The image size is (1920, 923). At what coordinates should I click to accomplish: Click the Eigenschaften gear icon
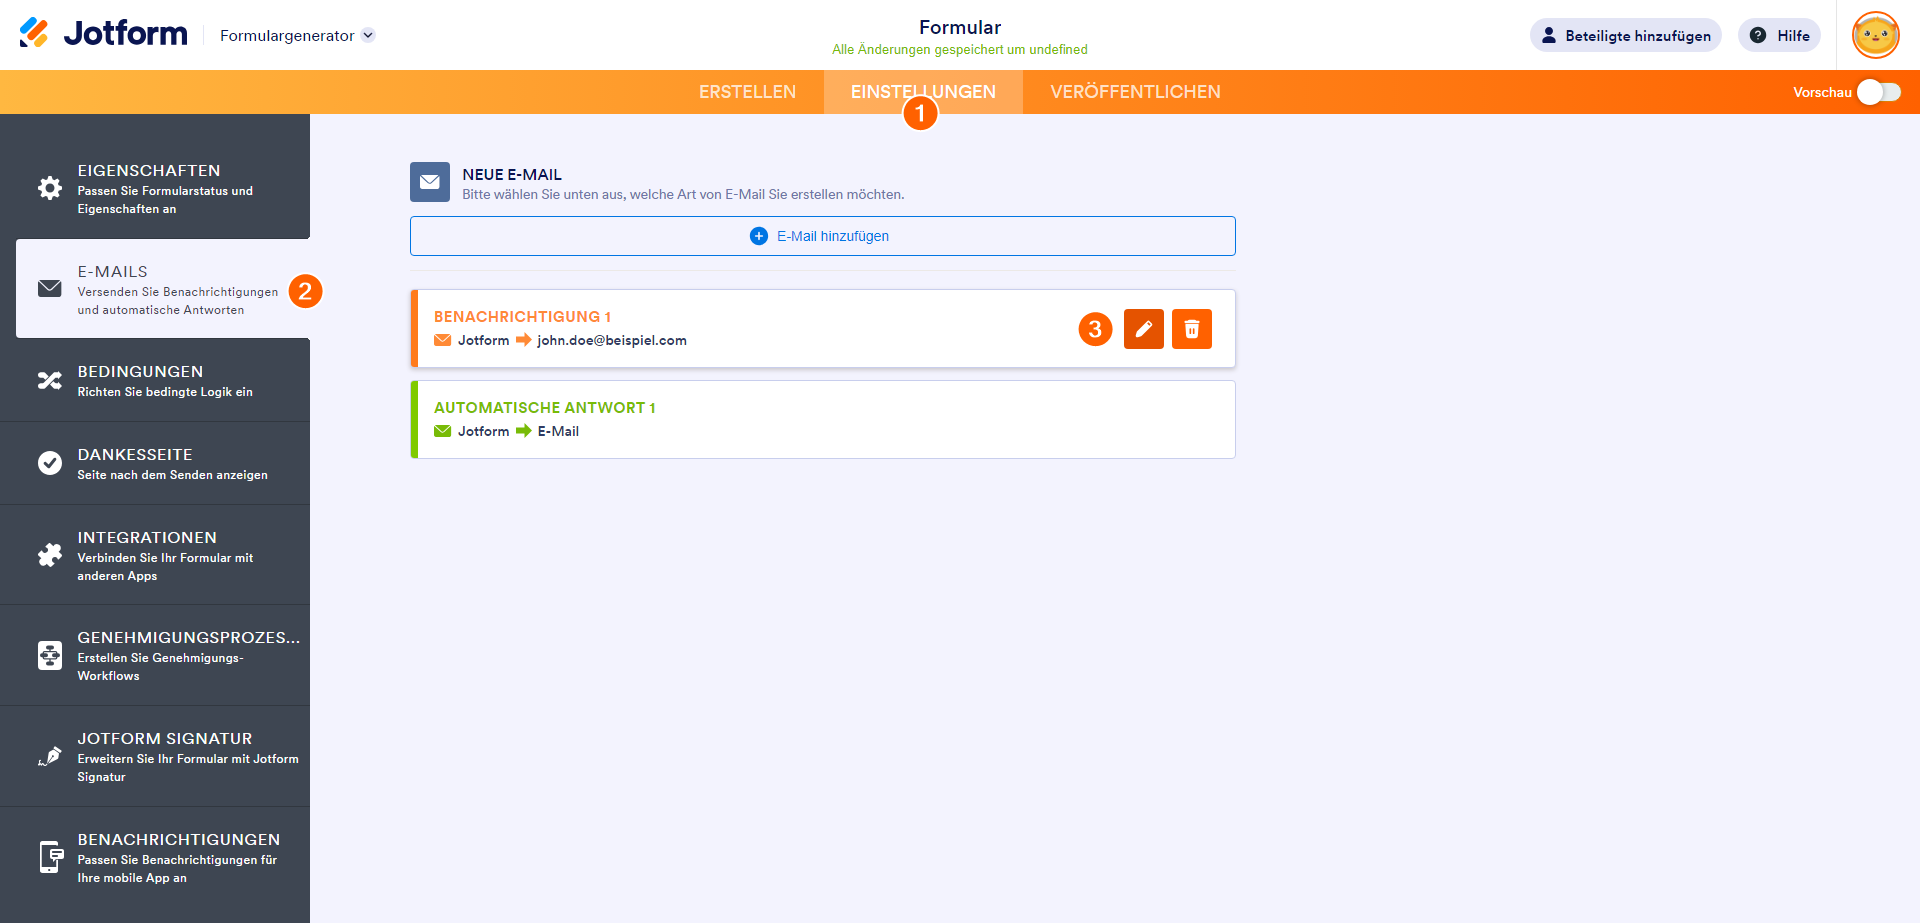point(50,188)
